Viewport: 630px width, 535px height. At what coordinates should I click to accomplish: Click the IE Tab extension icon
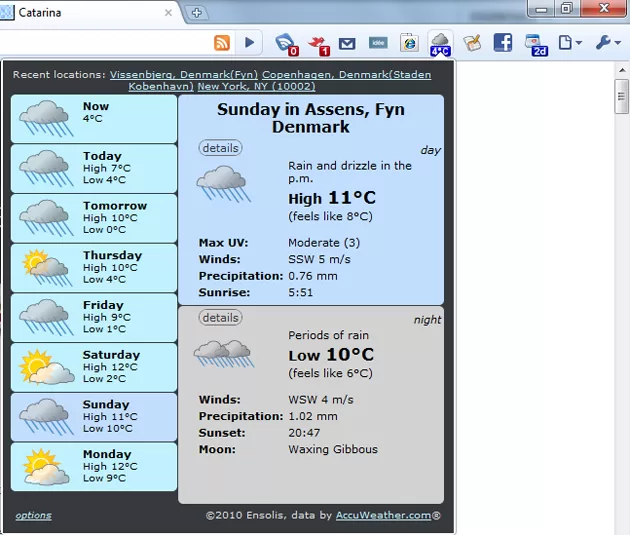(x=409, y=43)
